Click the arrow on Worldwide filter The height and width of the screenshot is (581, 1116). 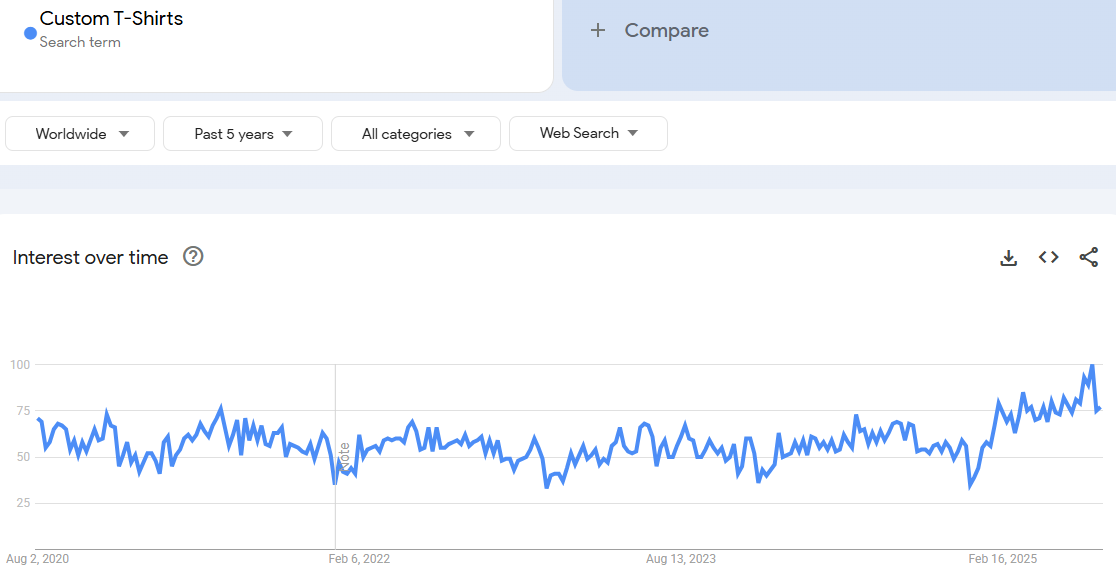(124, 134)
